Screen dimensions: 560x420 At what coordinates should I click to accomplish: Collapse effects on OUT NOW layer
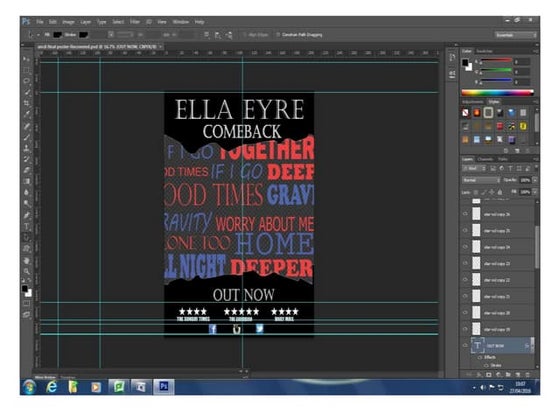[532, 345]
